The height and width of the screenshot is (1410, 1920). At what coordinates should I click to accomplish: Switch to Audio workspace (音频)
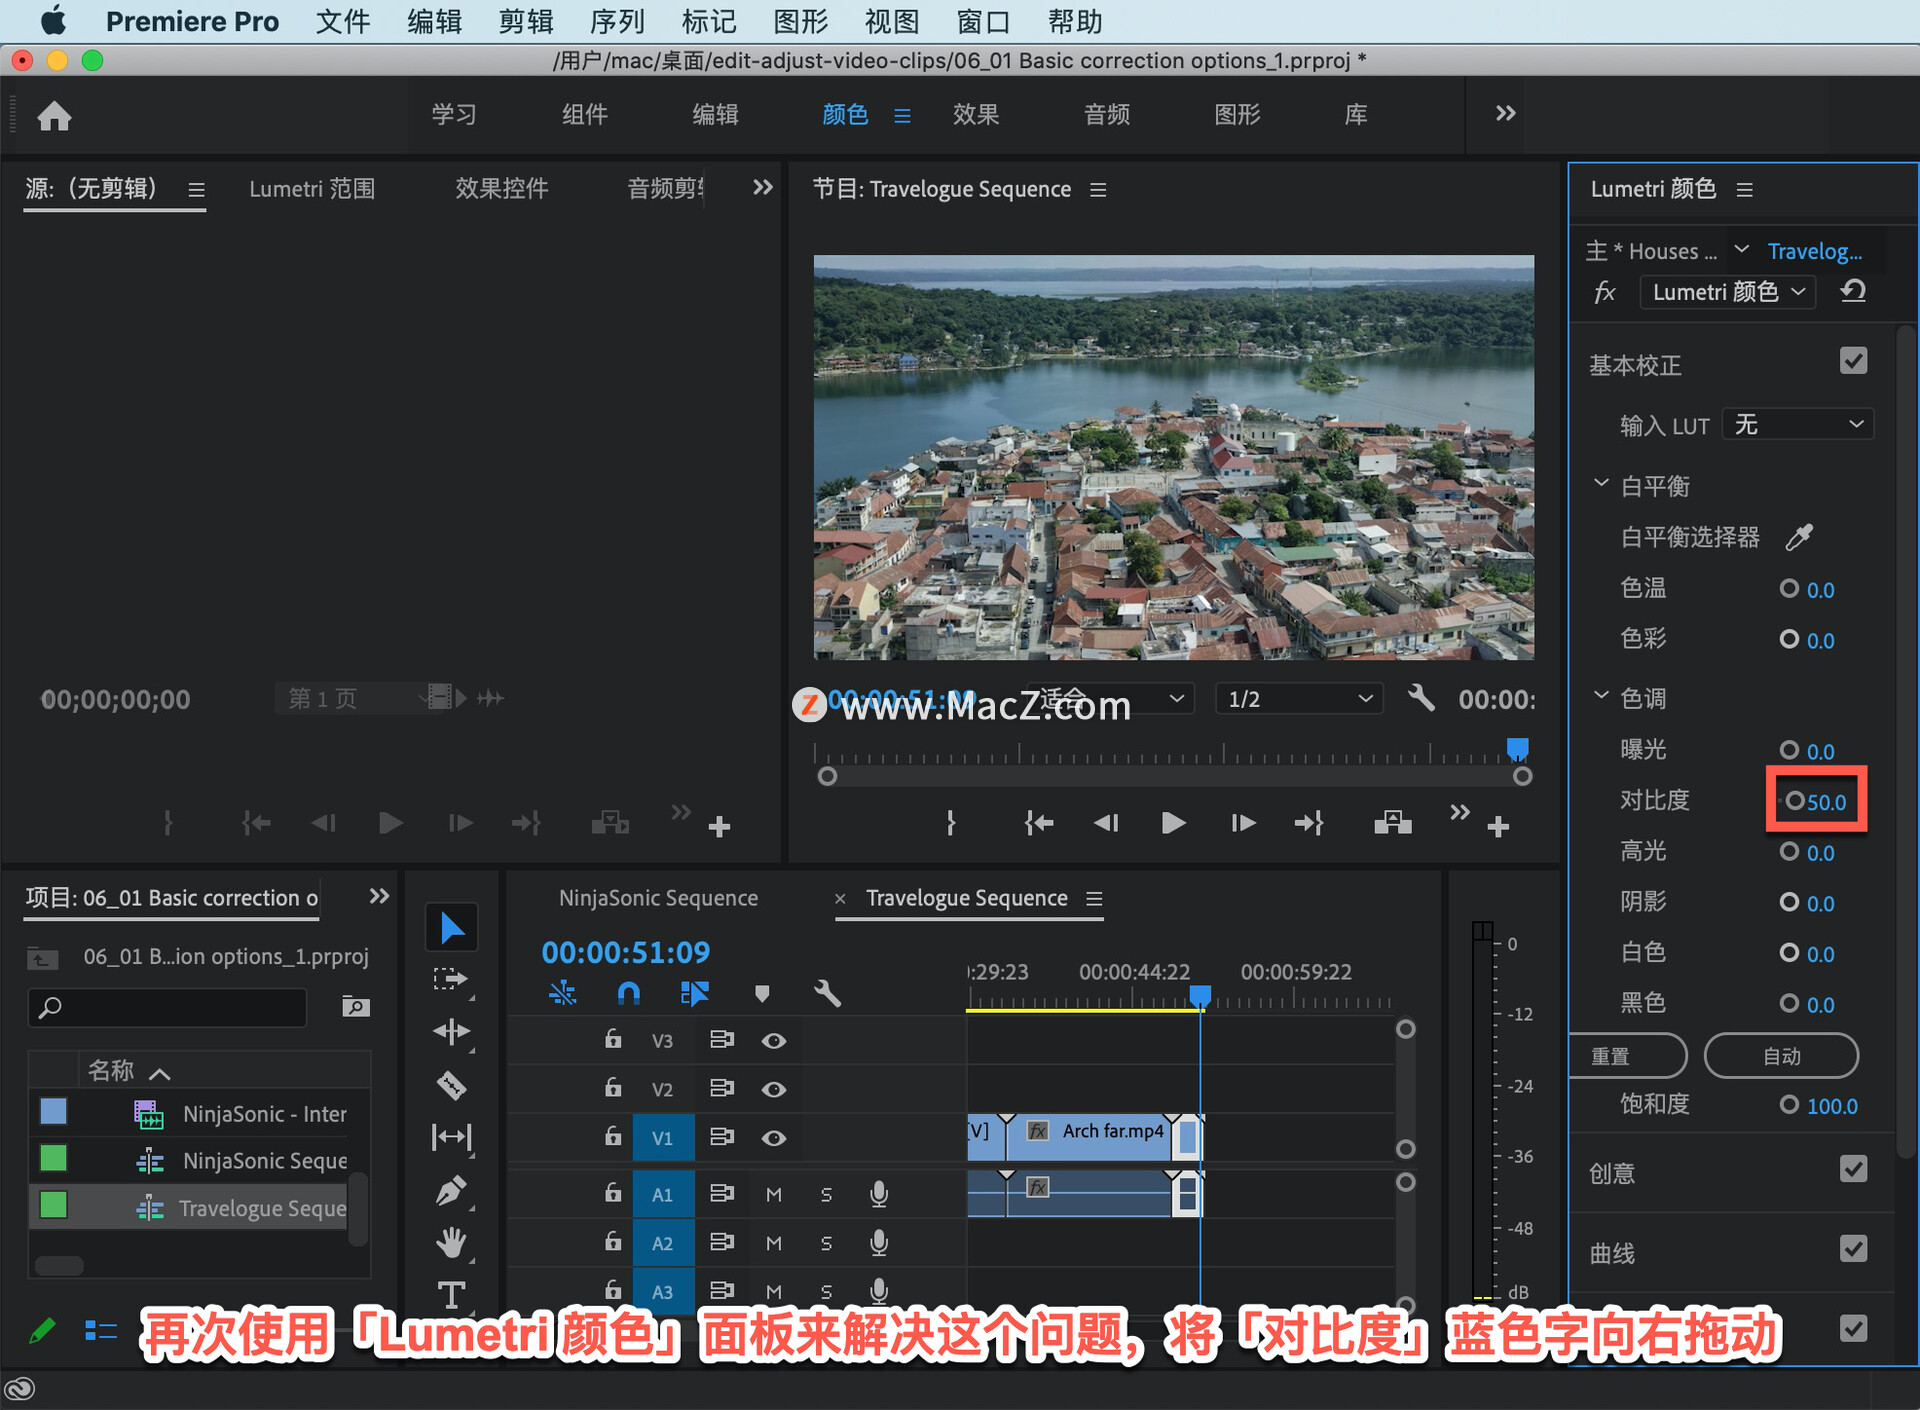[1106, 114]
